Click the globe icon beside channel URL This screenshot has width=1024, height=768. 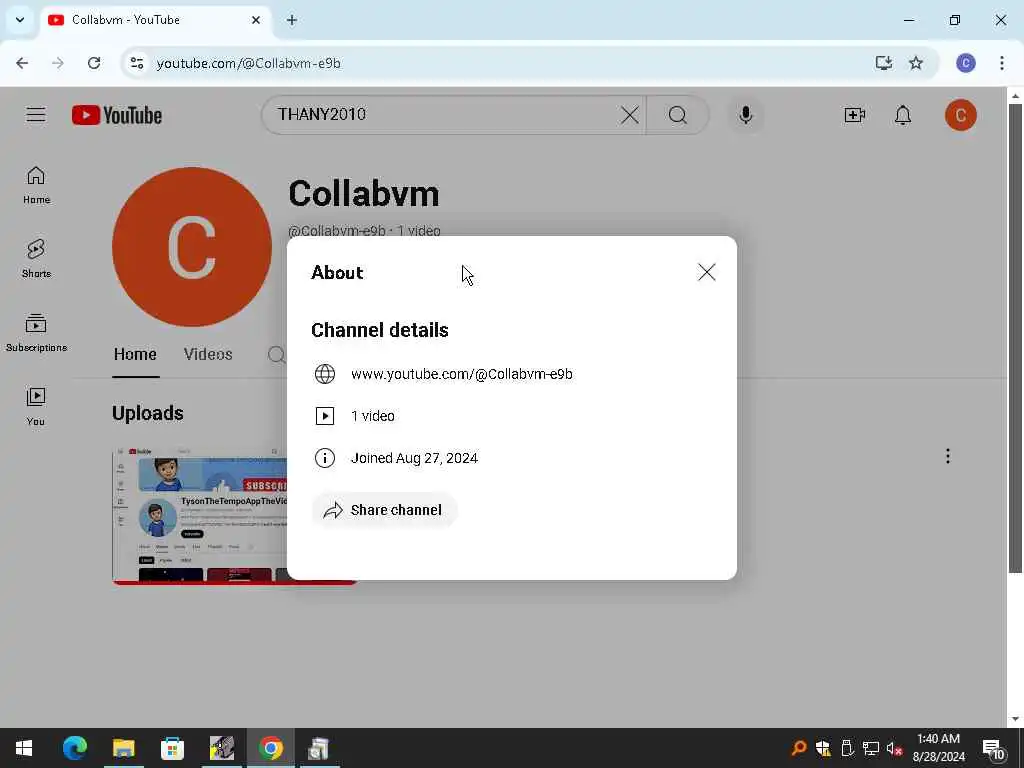[325, 374]
